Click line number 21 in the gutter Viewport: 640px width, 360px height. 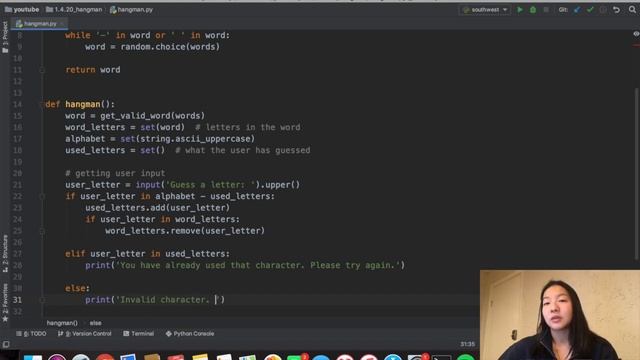tap(17, 185)
